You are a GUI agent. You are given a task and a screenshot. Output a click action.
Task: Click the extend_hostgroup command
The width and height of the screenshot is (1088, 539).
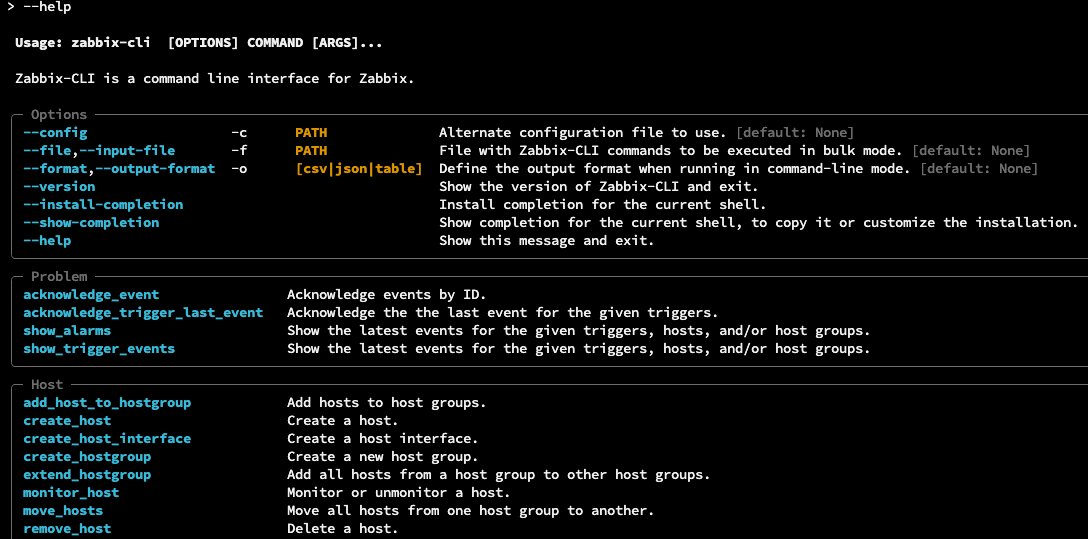87,475
